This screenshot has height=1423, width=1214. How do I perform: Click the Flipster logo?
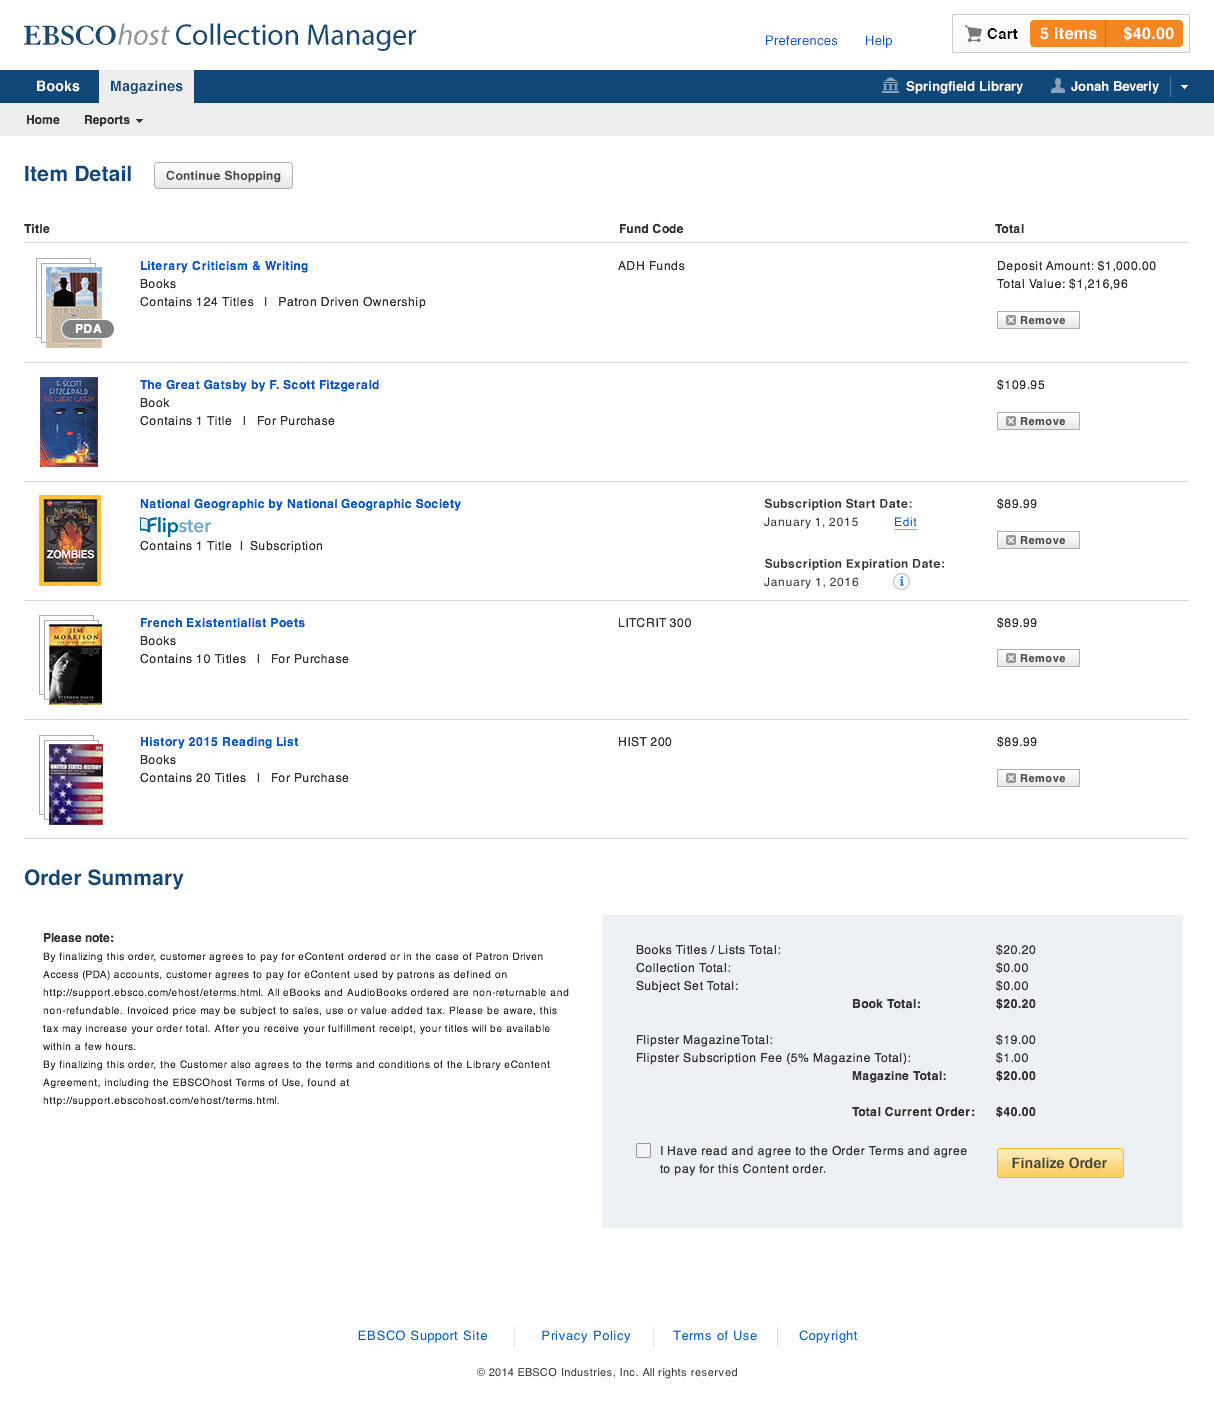pos(176,526)
